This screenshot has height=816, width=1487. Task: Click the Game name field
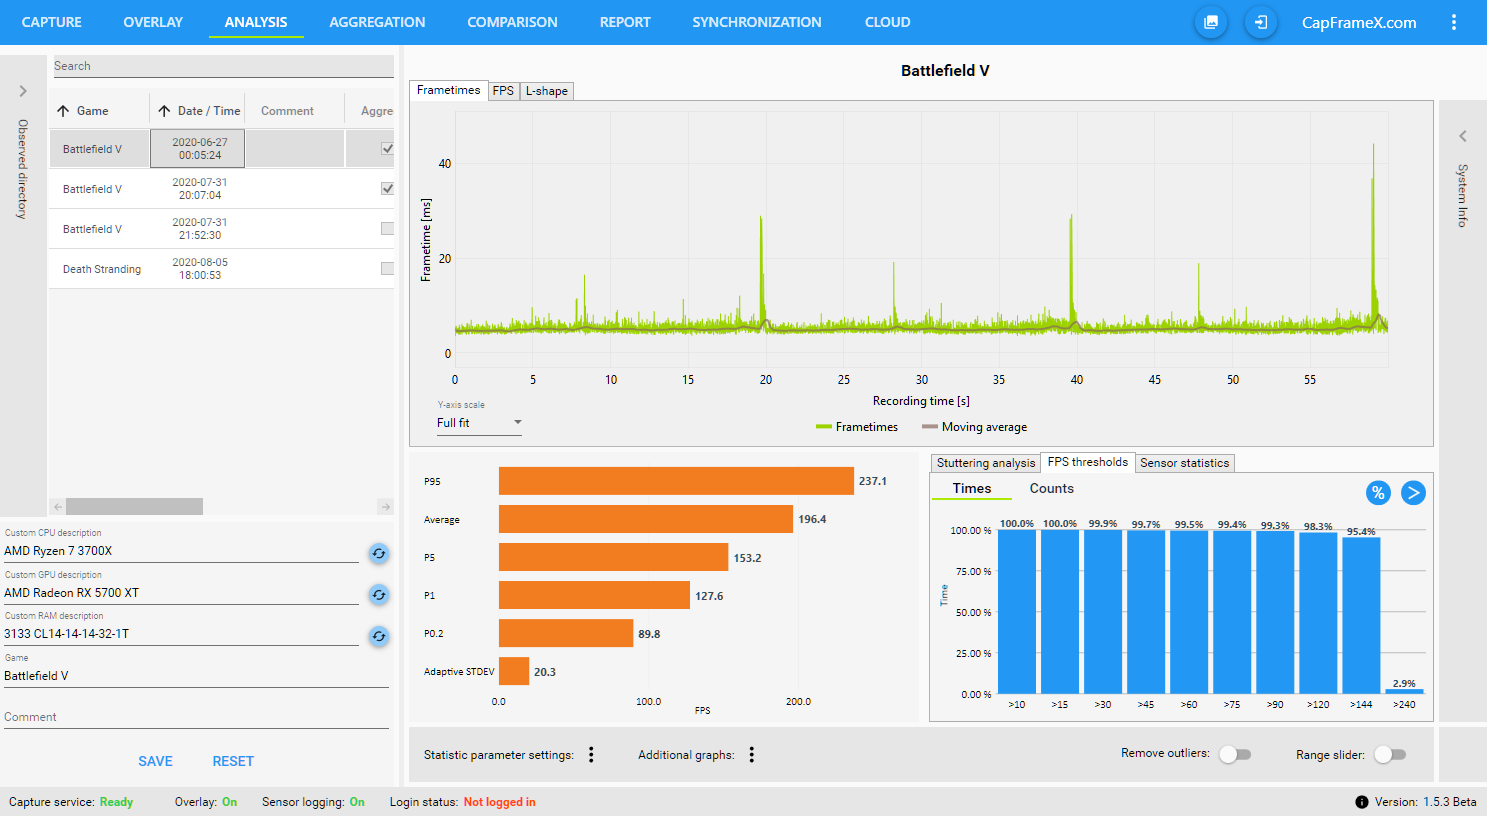tap(196, 676)
